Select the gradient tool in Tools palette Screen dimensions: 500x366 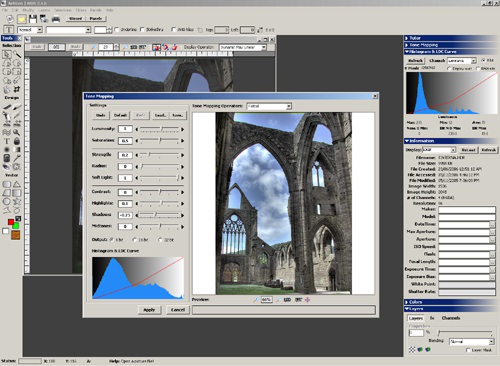[17, 150]
